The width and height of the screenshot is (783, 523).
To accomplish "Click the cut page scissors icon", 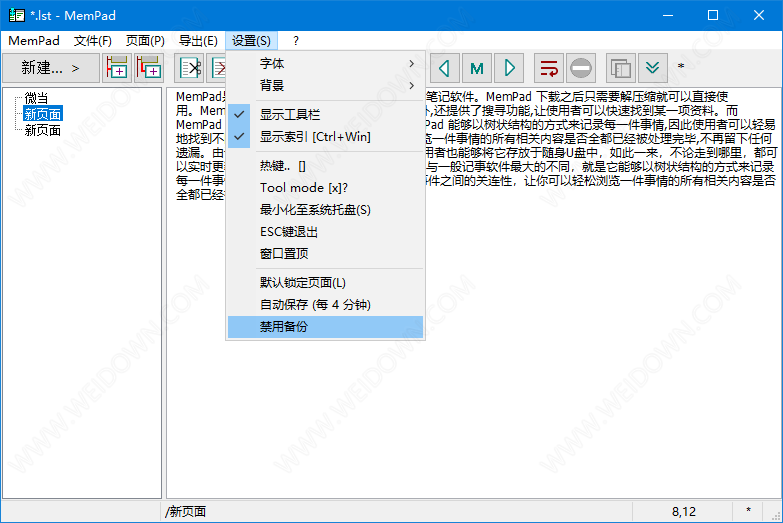I will click(x=190, y=67).
